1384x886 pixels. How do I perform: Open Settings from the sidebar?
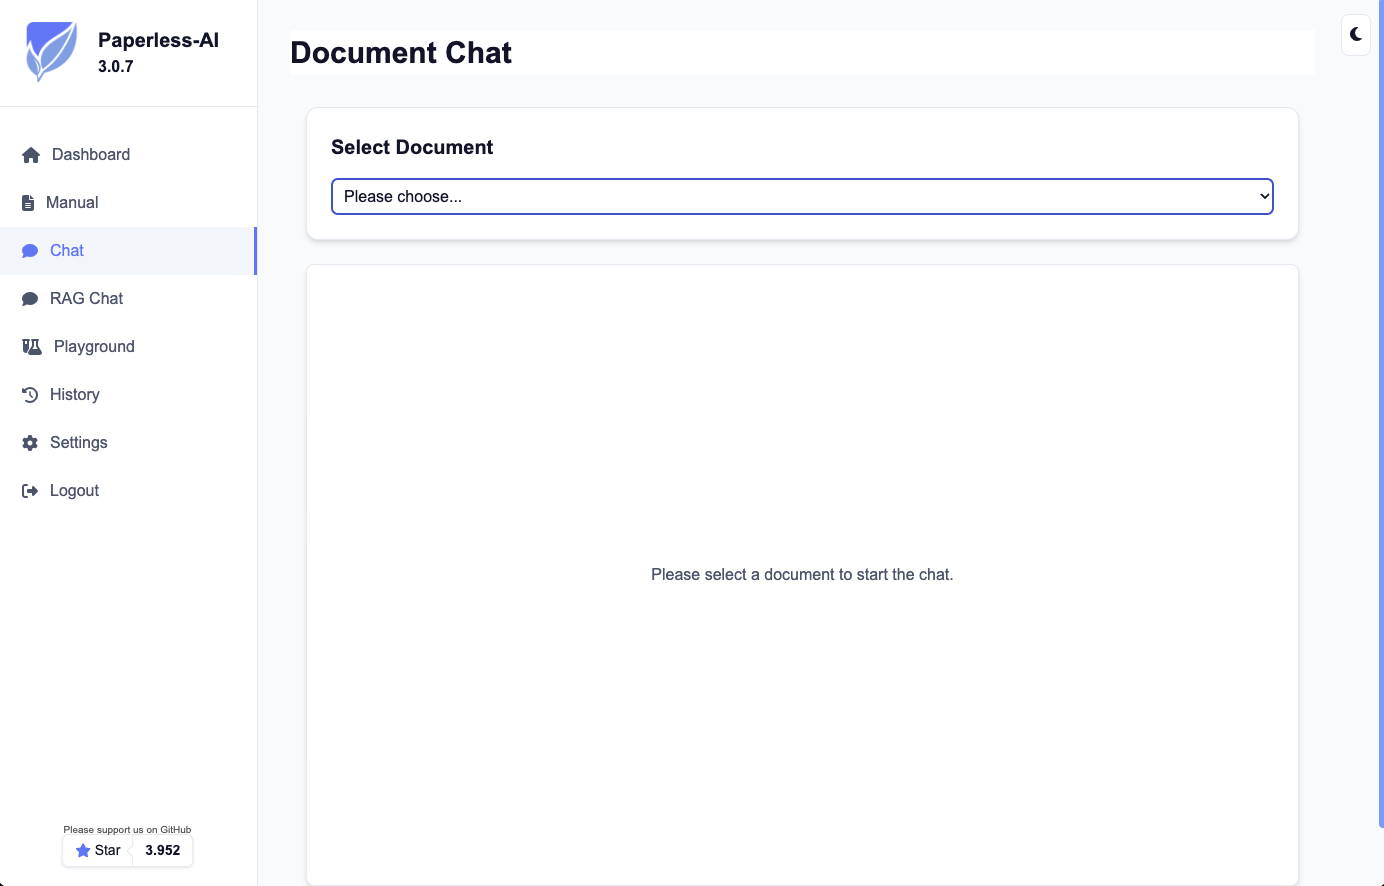(x=128, y=443)
